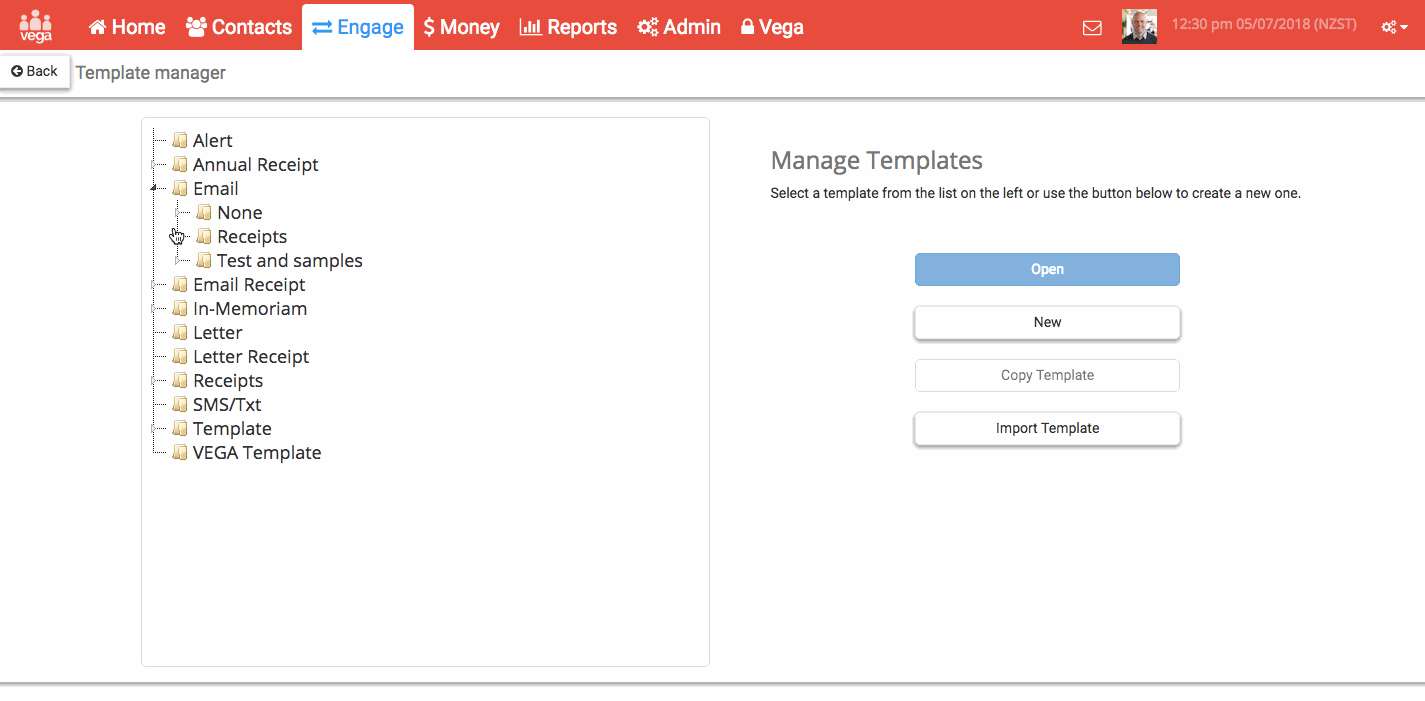Select the Engage menu tab
This screenshot has width=1425, height=701.
(x=358, y=27)
